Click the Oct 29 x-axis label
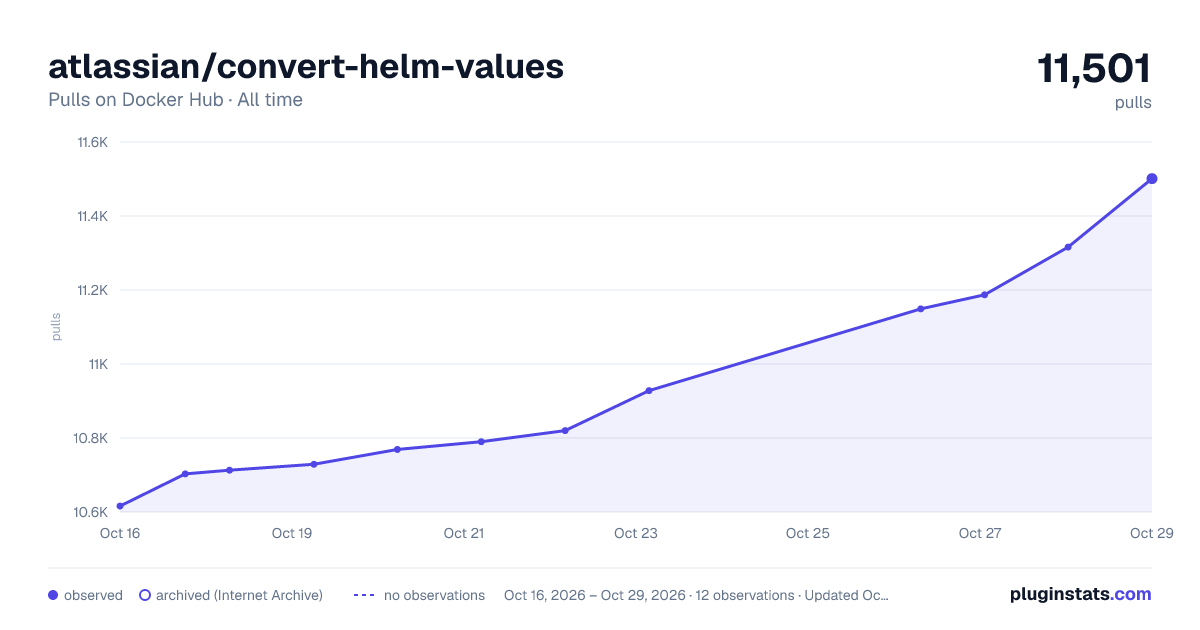The image size is (1200, 630). (1151, 533)
